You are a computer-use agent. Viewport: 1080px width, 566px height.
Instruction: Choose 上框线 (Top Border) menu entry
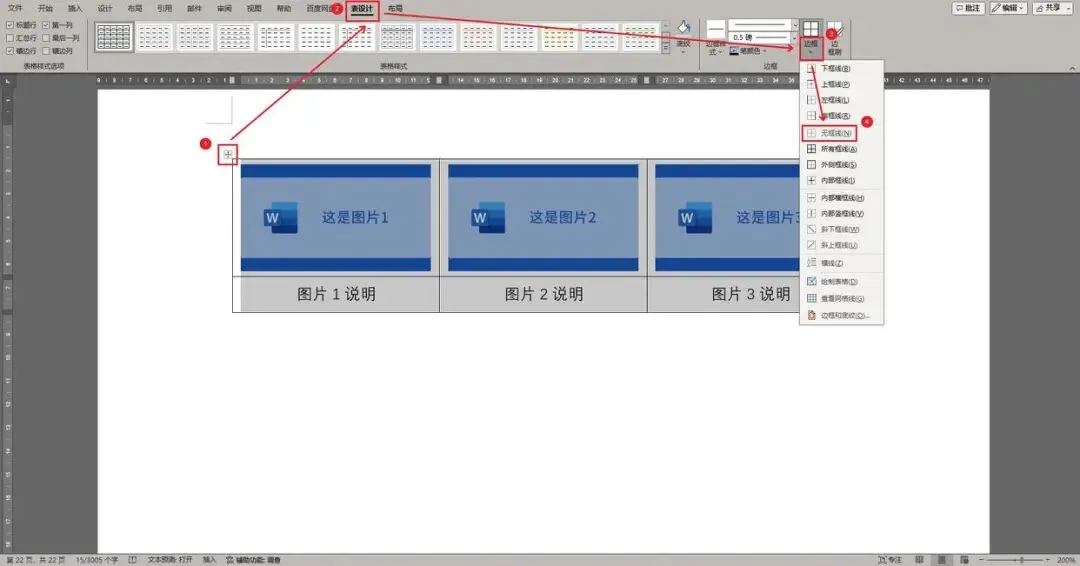click(835, 84)
